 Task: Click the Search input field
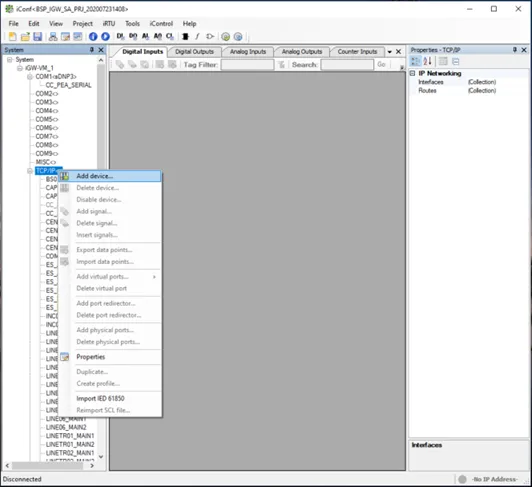(347, 64)
